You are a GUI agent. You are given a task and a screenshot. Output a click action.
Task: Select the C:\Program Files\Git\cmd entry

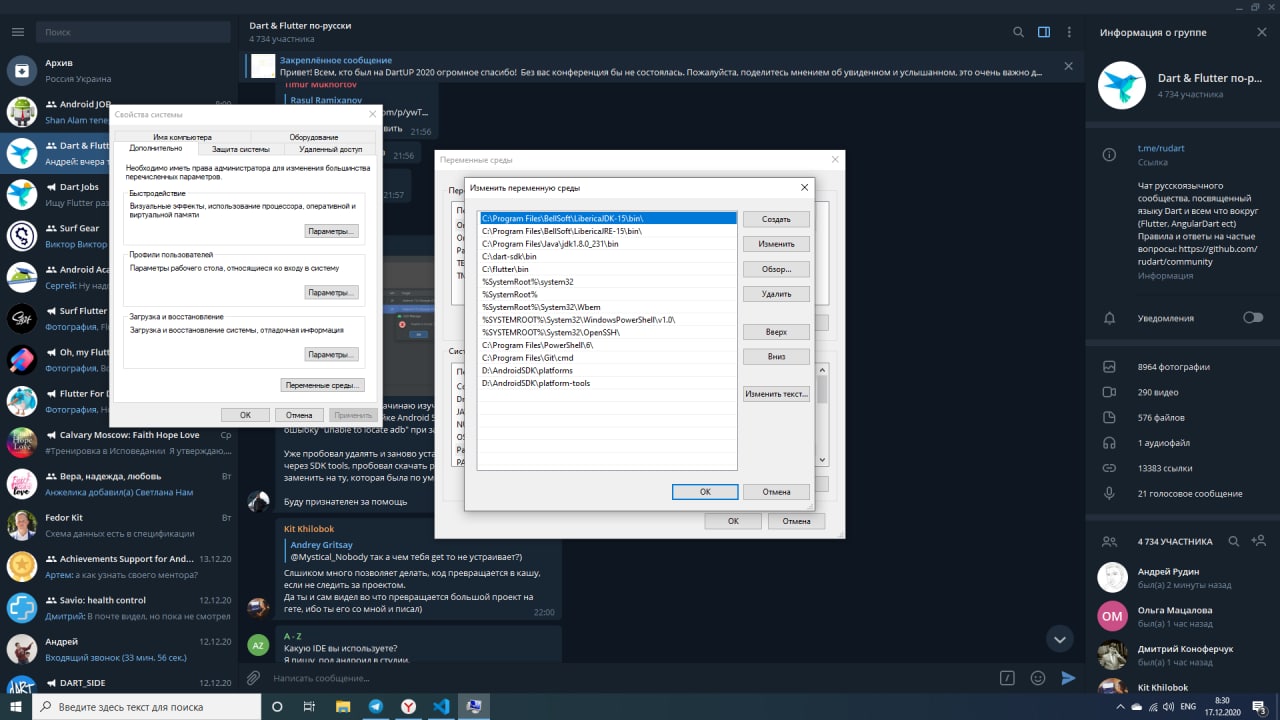coord(607,357)
